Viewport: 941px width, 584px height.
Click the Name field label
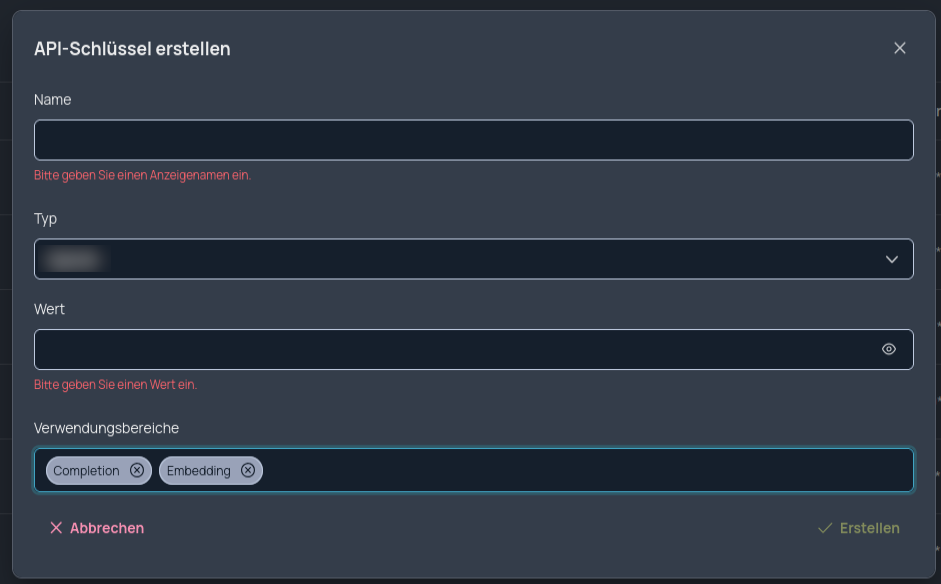52,100
